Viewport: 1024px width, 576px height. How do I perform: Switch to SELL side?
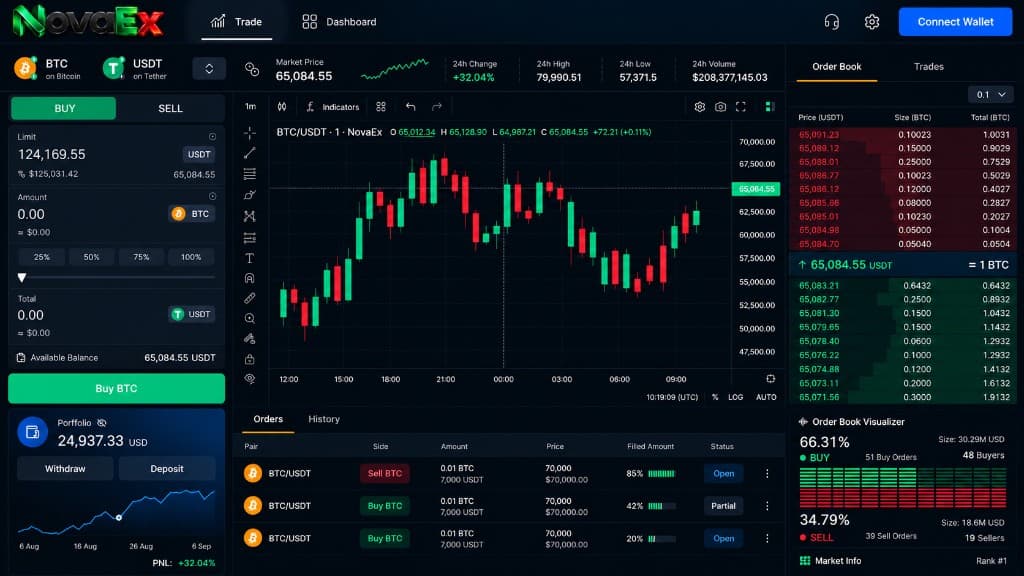tap(170, 108)
